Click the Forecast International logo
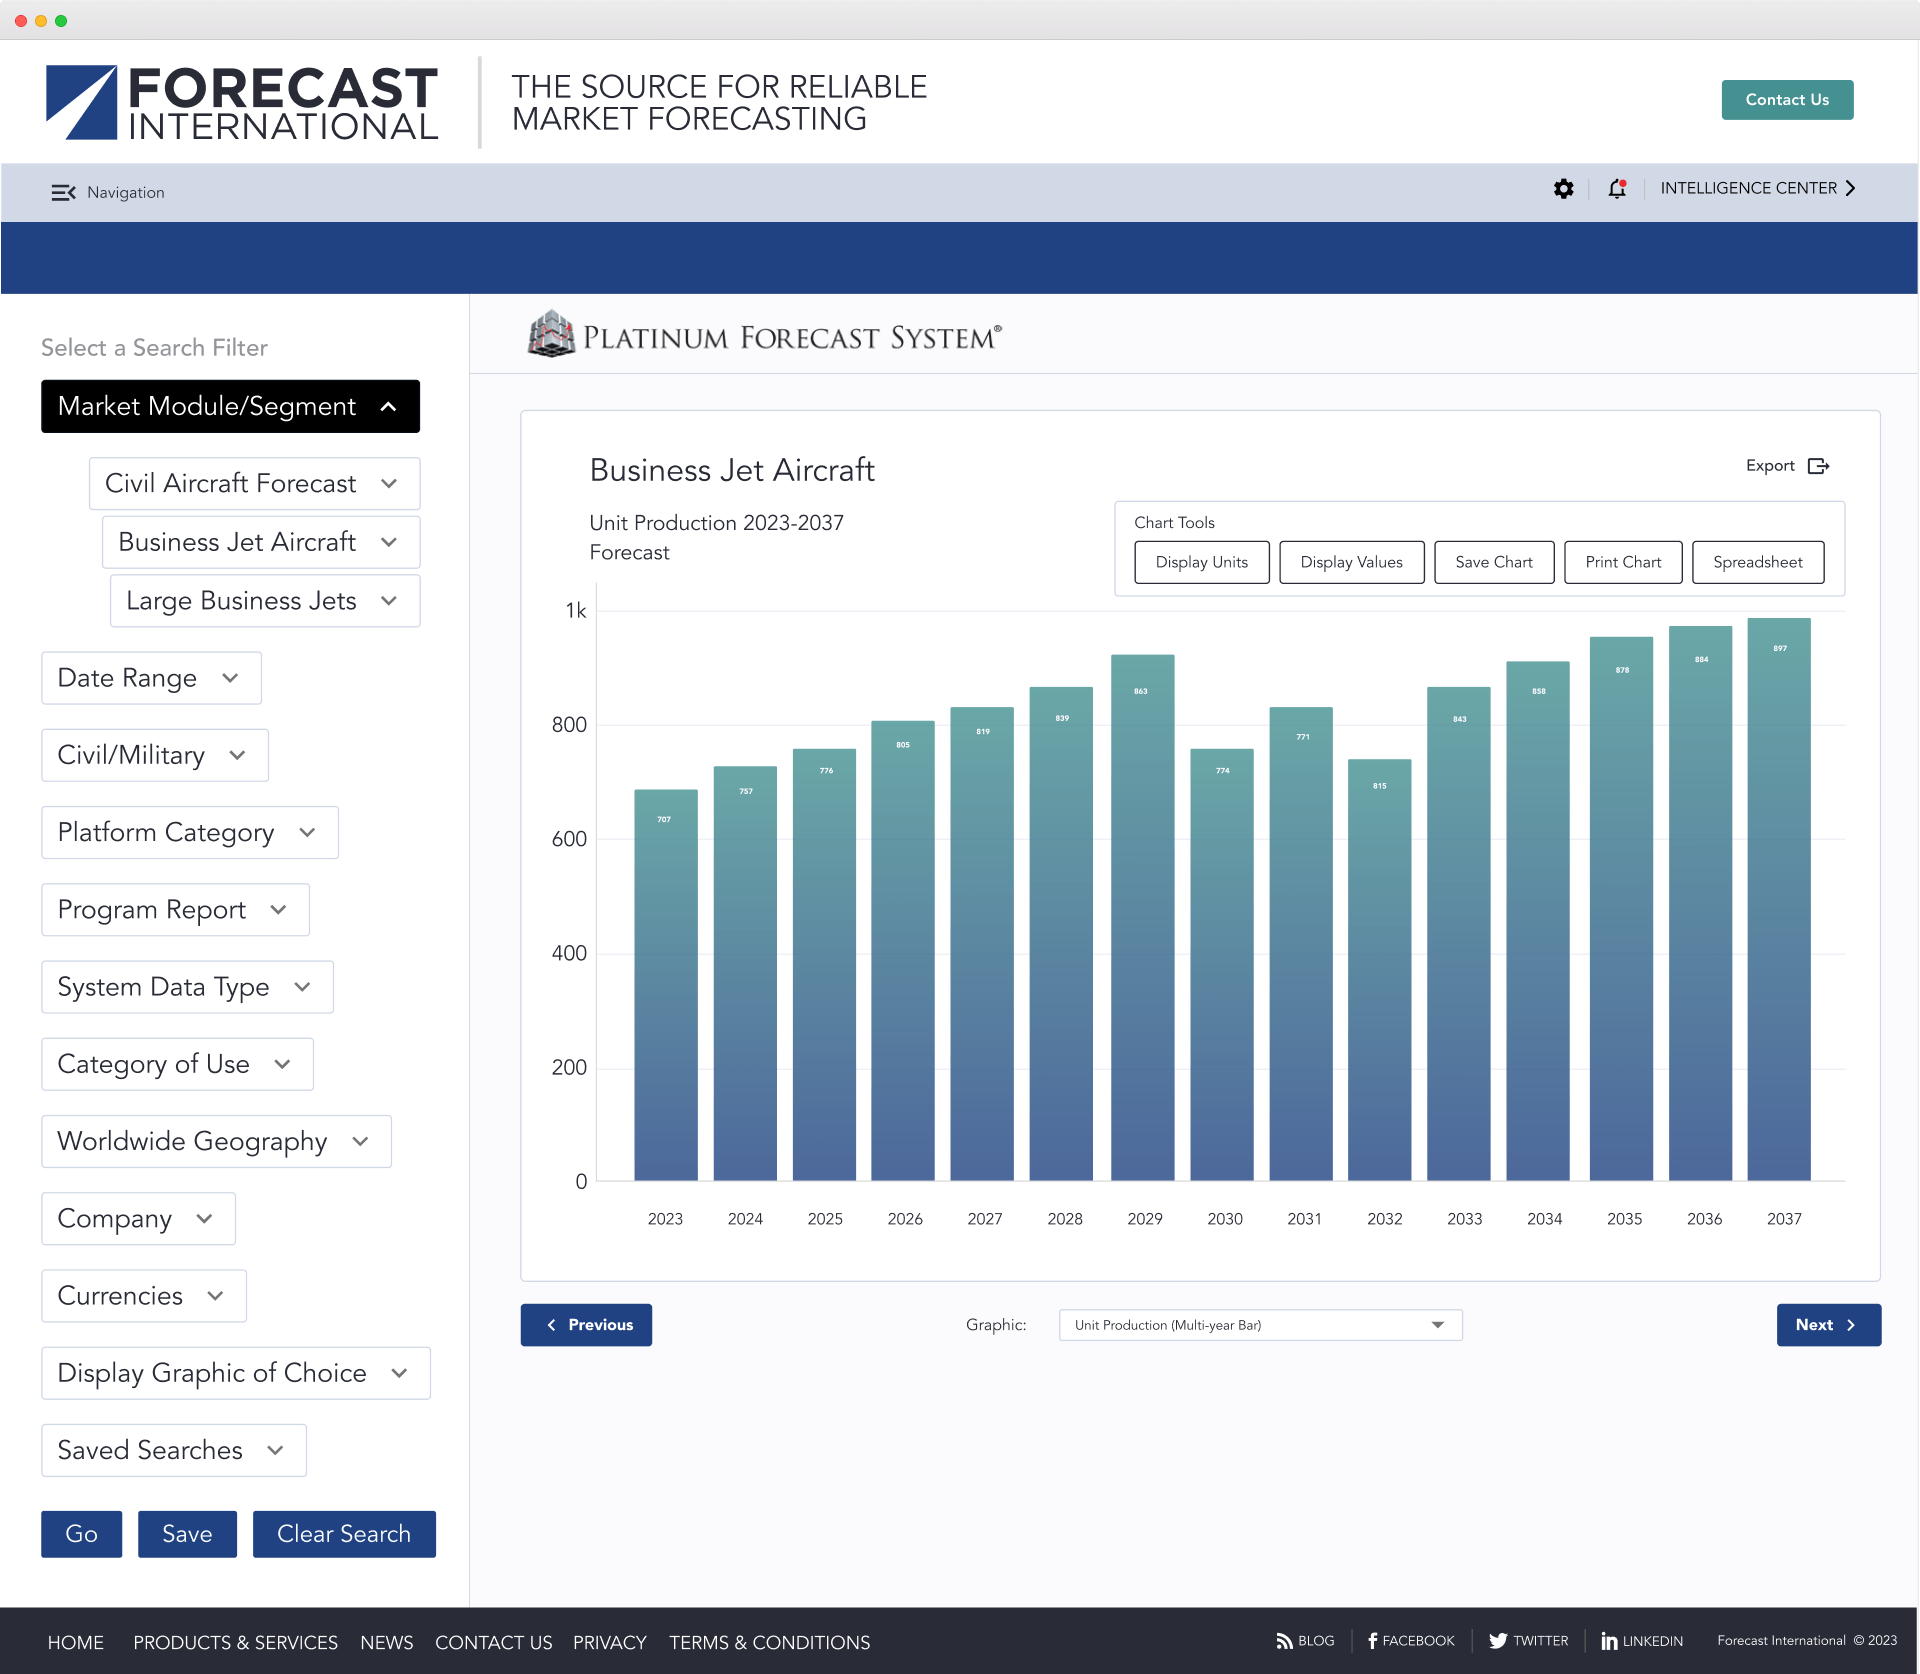 coord(242,102)
